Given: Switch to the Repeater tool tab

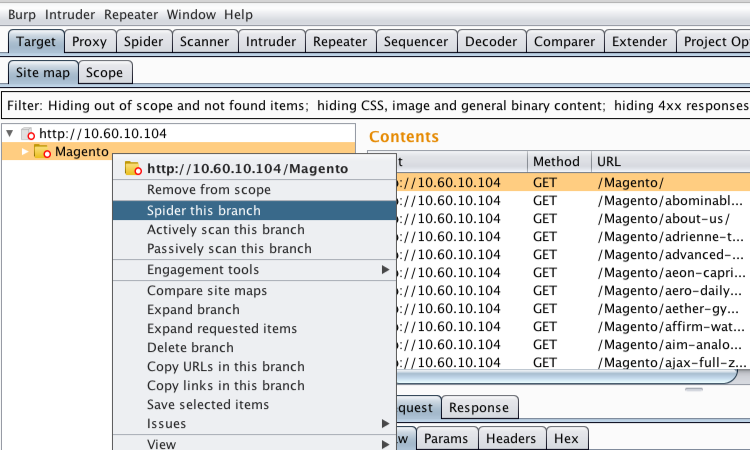Looking at the screenshot, I should point(340,42).
